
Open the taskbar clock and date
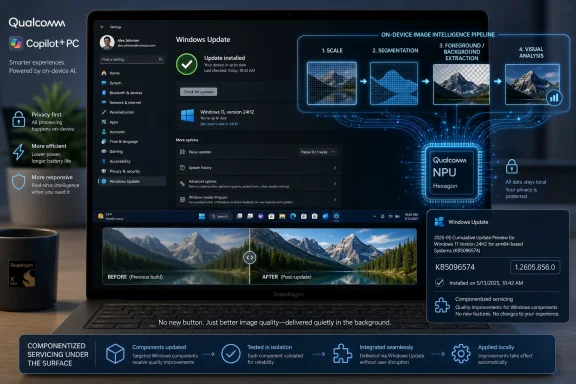click(x=411, y=216)
